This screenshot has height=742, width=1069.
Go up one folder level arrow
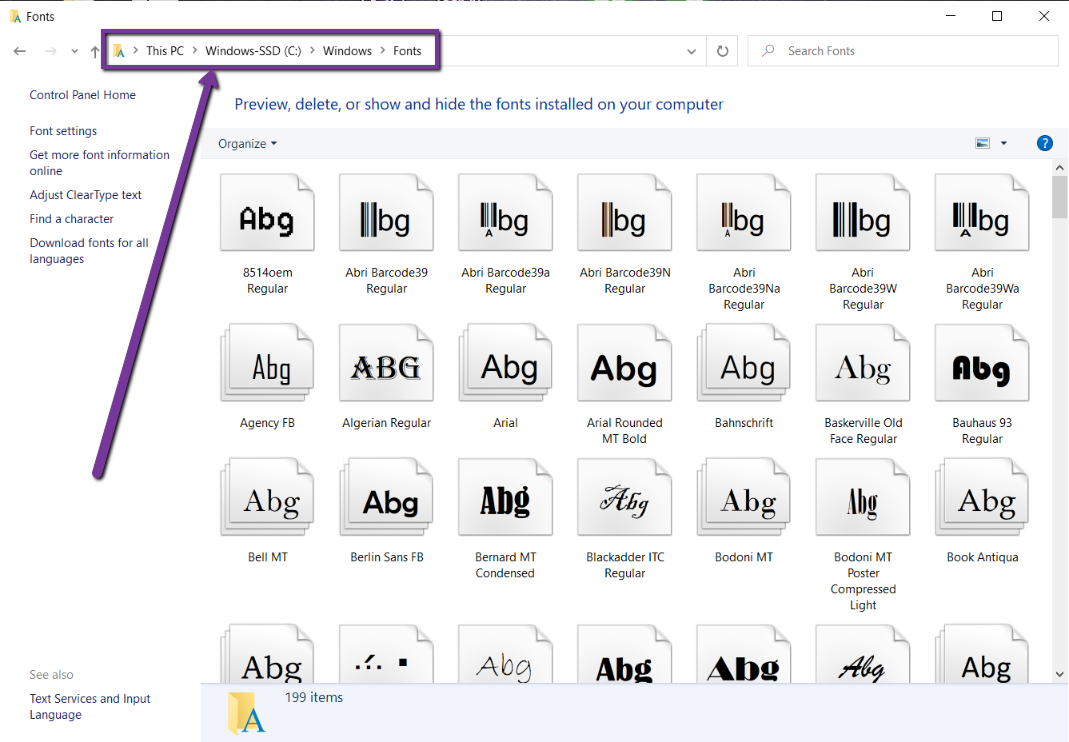click(95, 51)
